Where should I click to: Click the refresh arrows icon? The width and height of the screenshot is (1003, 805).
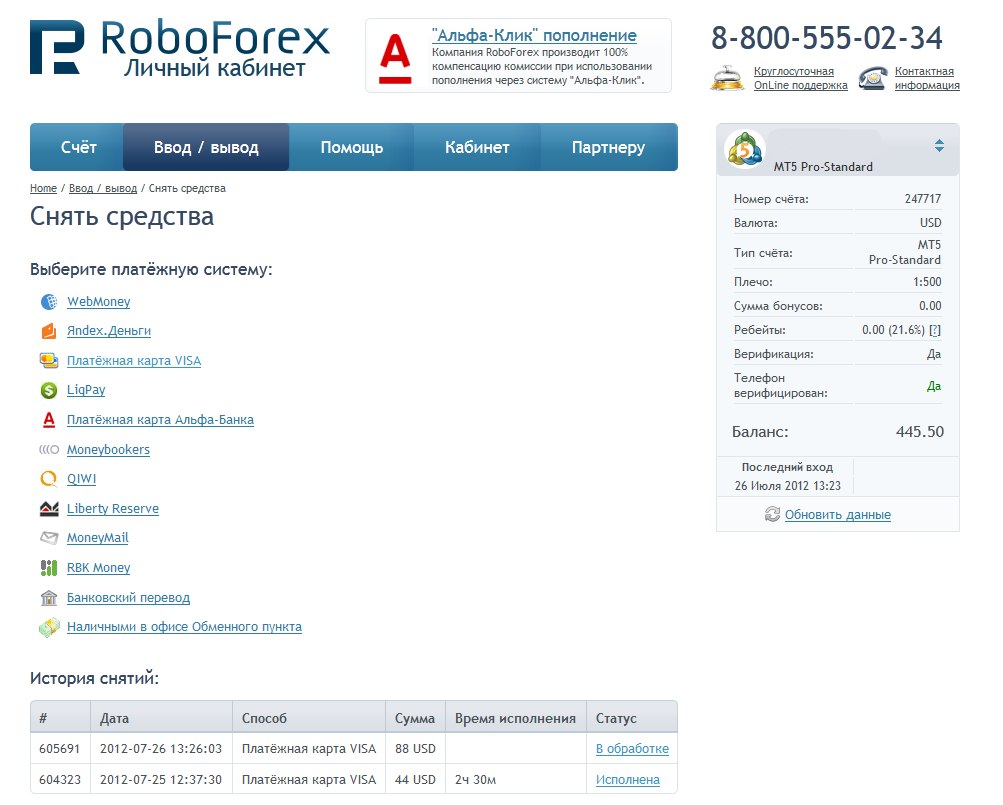click(x=772, y=514)
